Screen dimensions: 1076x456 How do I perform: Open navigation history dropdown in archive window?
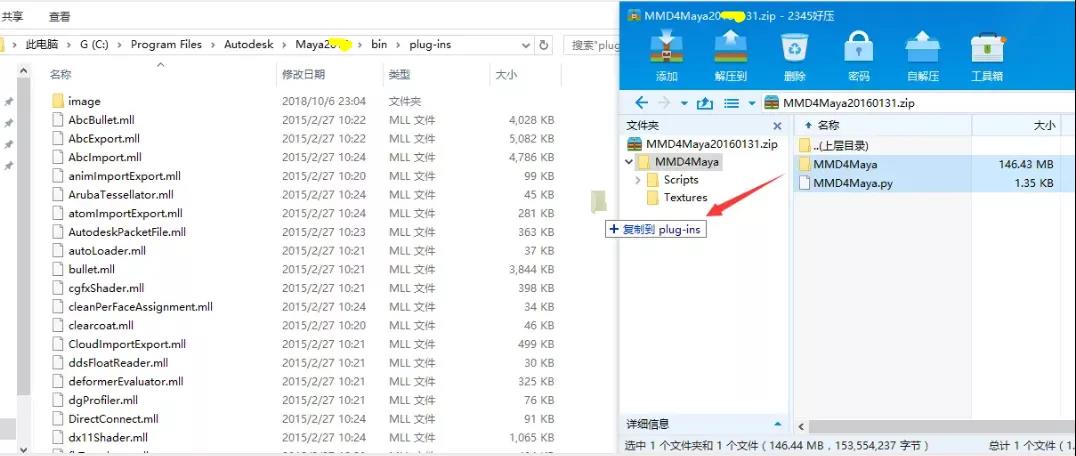coord(684,104)
